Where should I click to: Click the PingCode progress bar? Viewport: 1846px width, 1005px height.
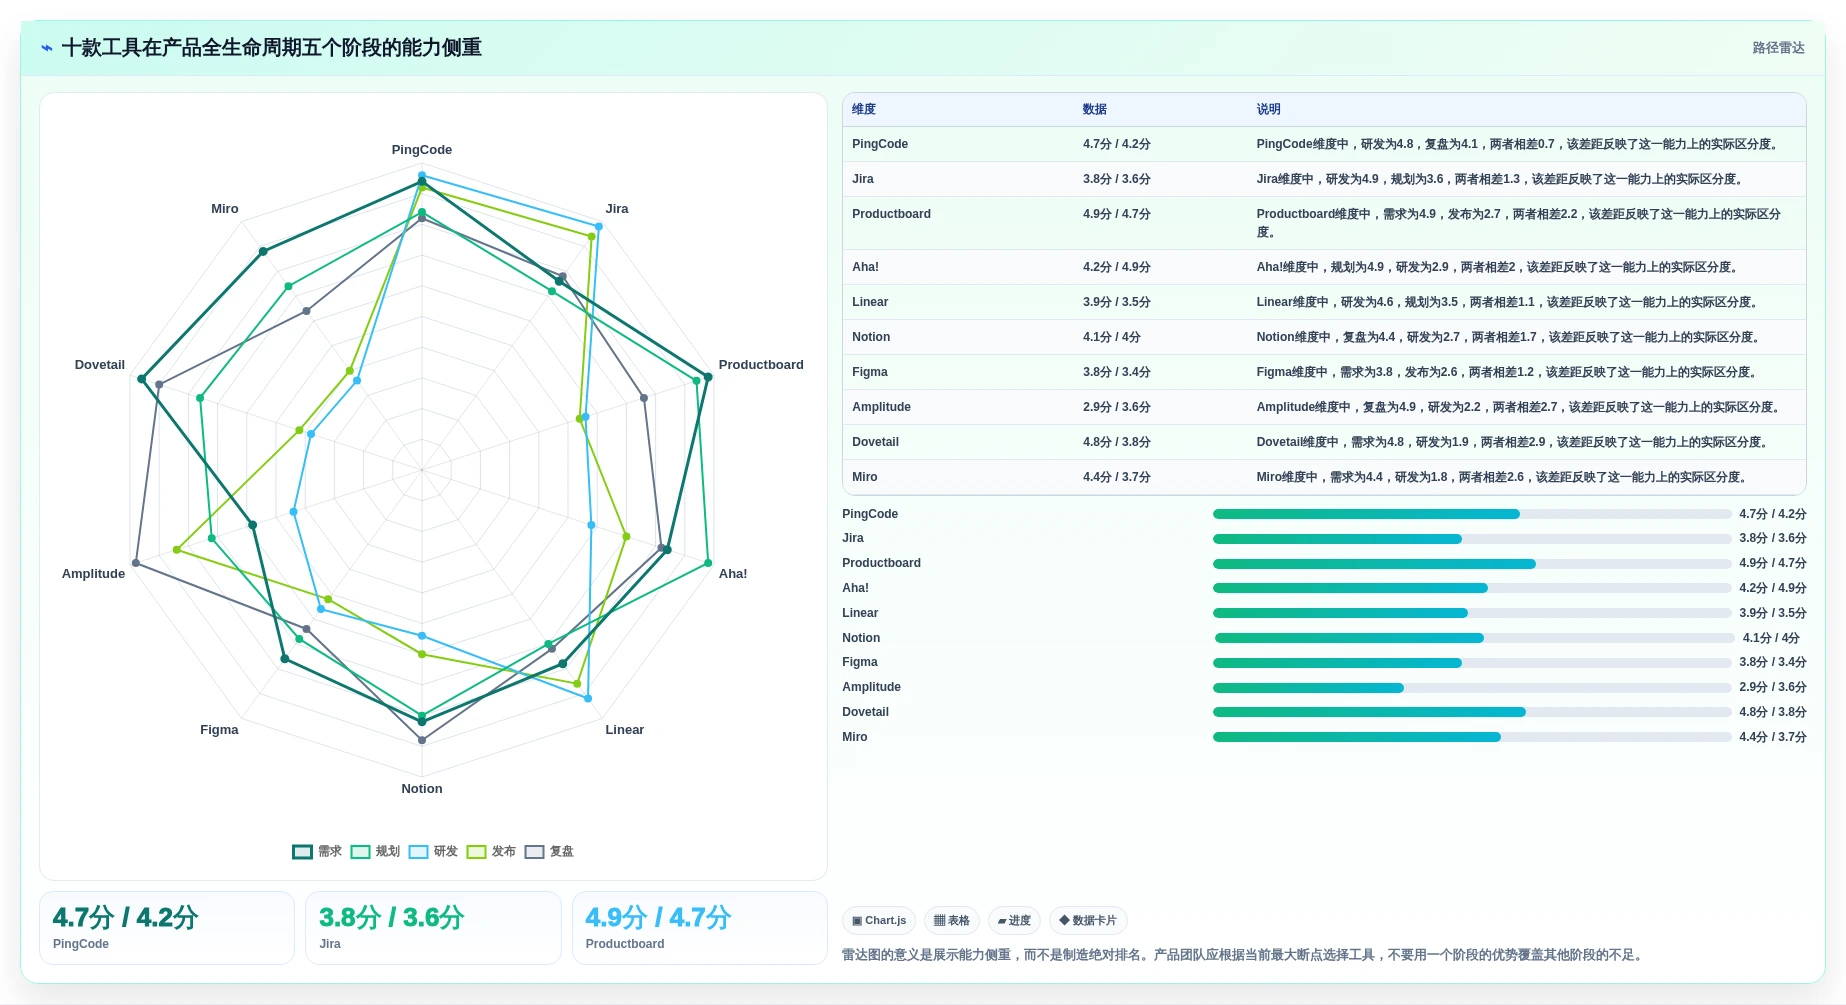1472,514
